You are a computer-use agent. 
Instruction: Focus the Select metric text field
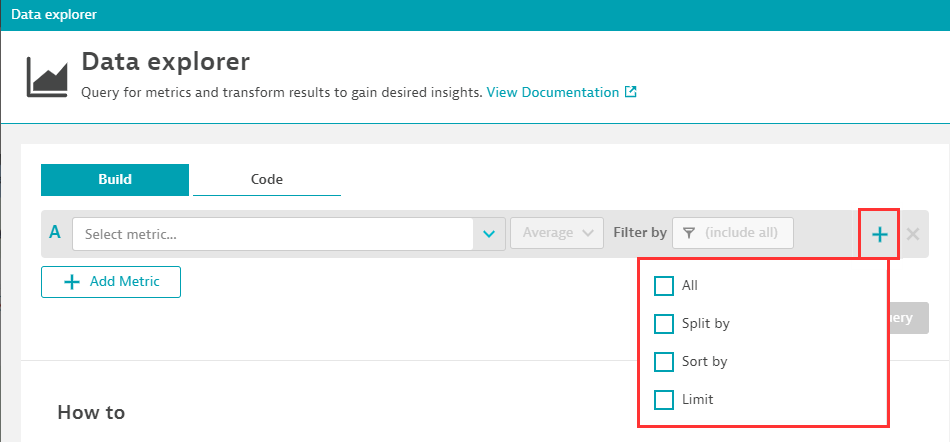272,234
